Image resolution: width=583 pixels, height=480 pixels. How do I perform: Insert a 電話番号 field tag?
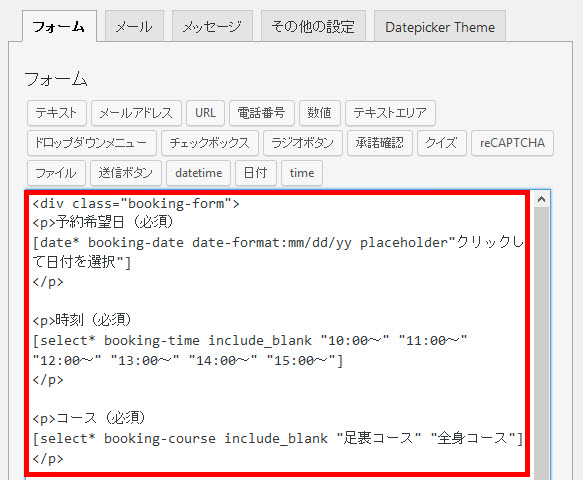pyautogui.click(x=262, y=113)
